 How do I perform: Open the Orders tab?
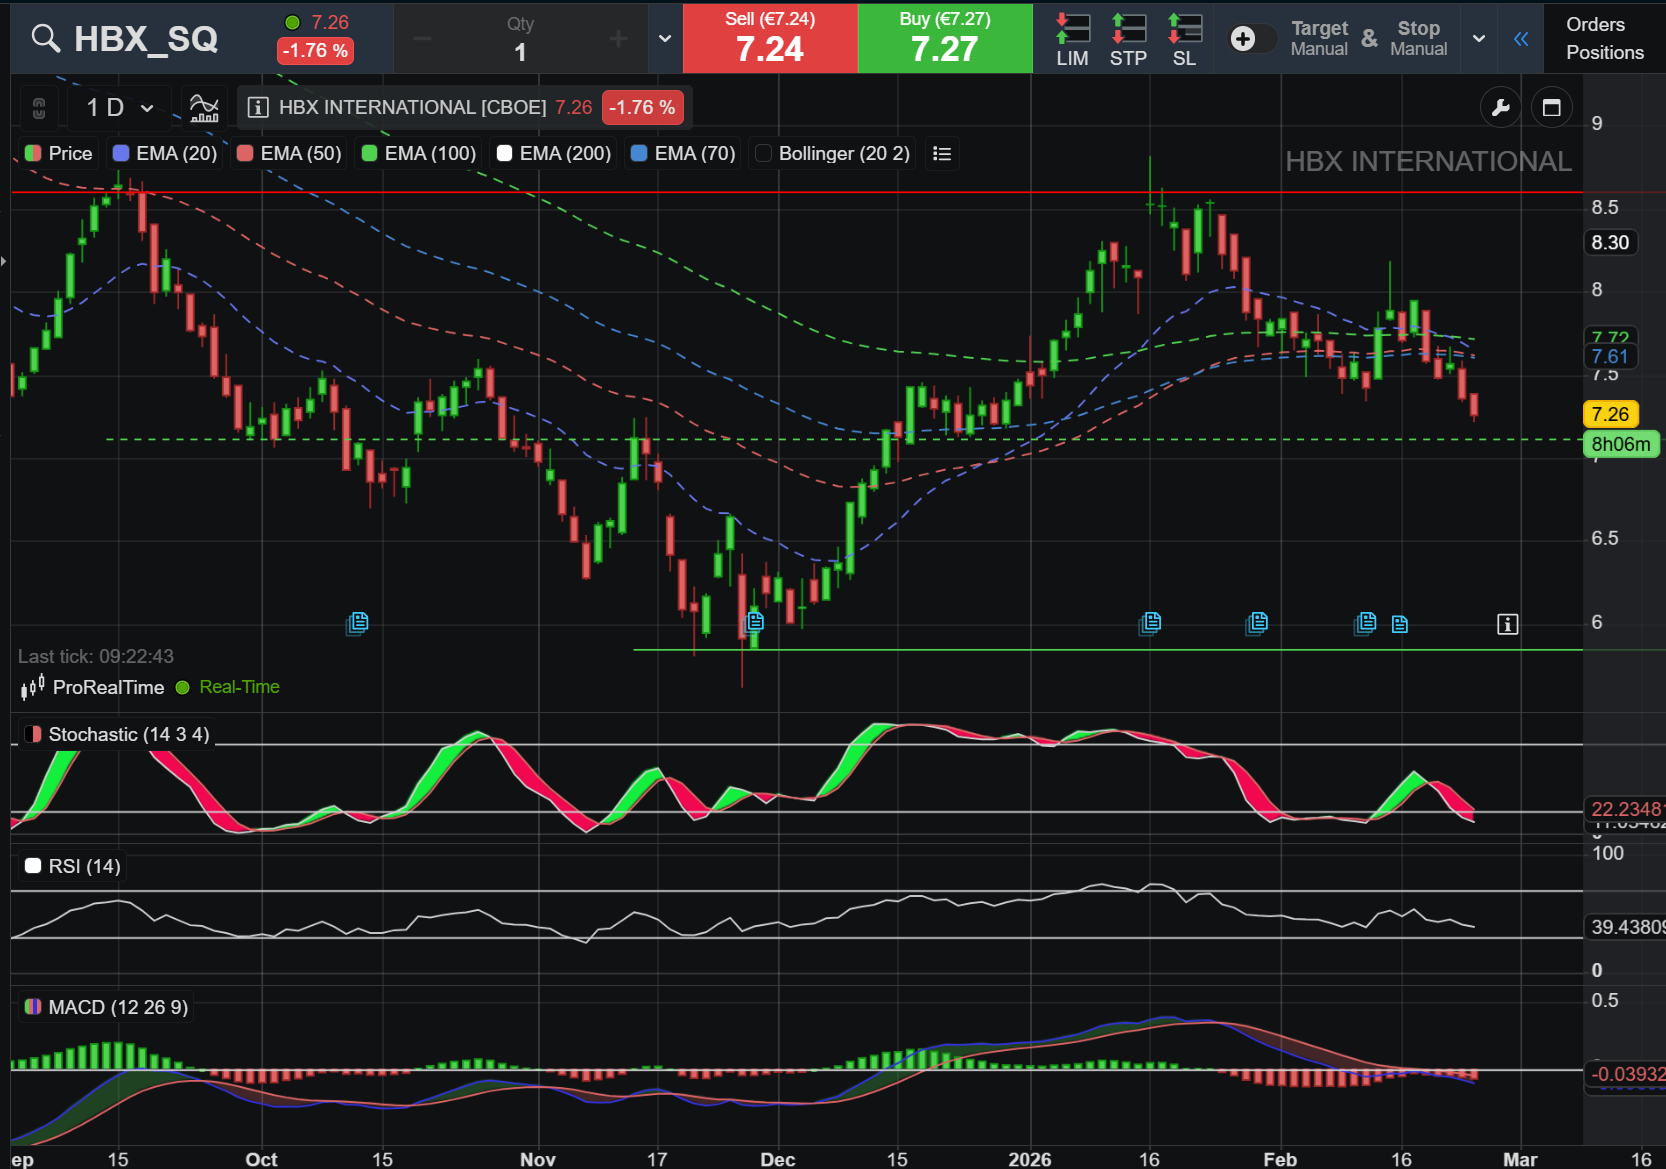(1595, 24)
